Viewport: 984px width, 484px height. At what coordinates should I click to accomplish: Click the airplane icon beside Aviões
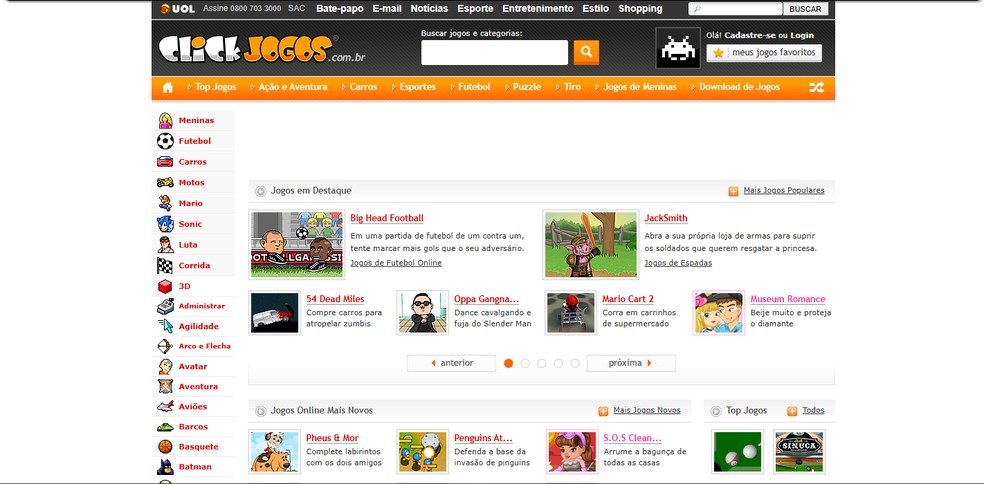(x=165, y=407)
